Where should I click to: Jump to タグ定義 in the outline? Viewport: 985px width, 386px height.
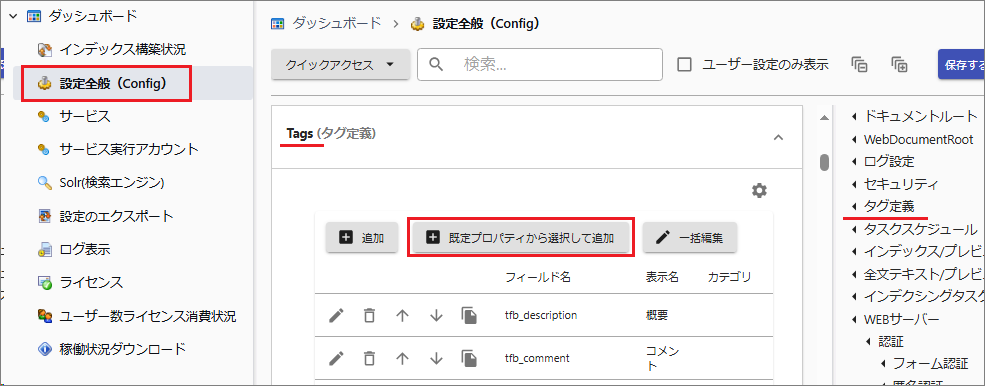click(889, 206)
